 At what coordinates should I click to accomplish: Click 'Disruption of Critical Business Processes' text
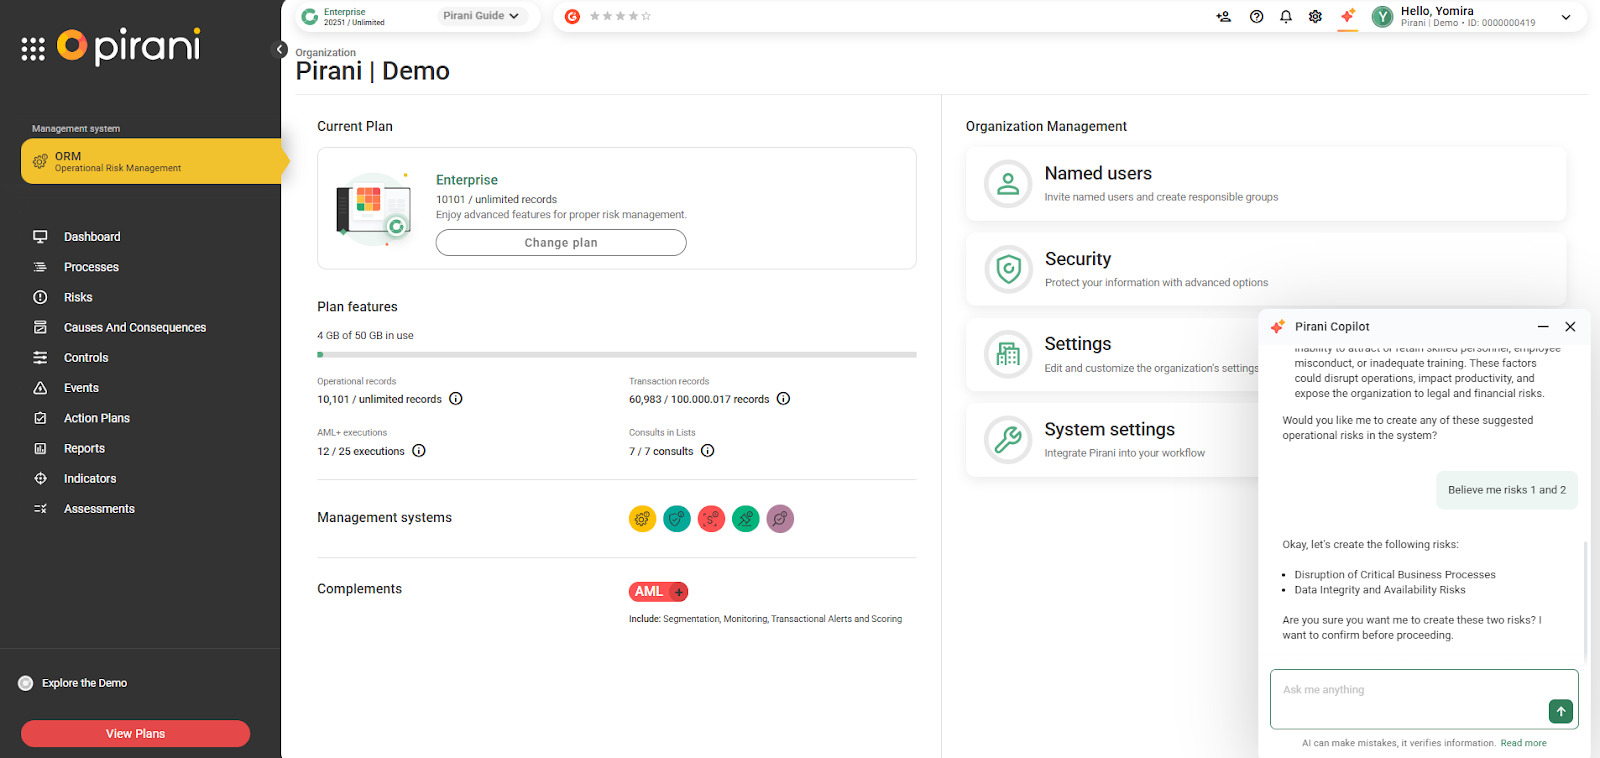1395,575
